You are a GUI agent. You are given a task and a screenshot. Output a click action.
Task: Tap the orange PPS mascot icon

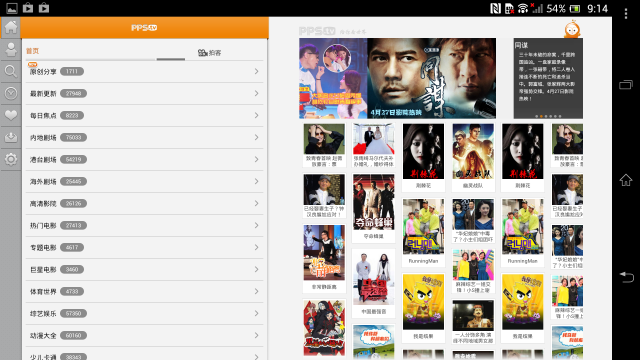pos(572,29)
